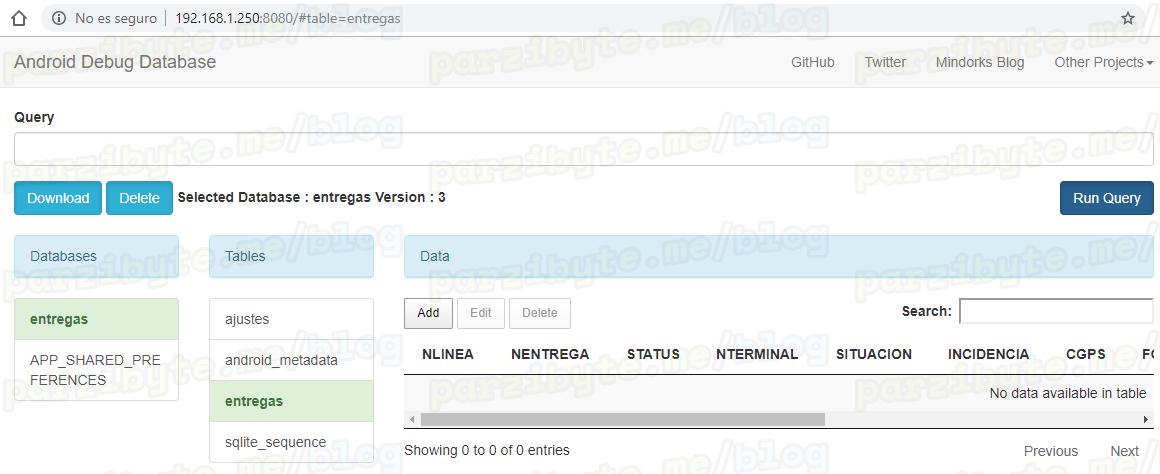This screenshot has width=1160, height=474.
Task: Select the entregas table
Action: click(x=291, y=402)
